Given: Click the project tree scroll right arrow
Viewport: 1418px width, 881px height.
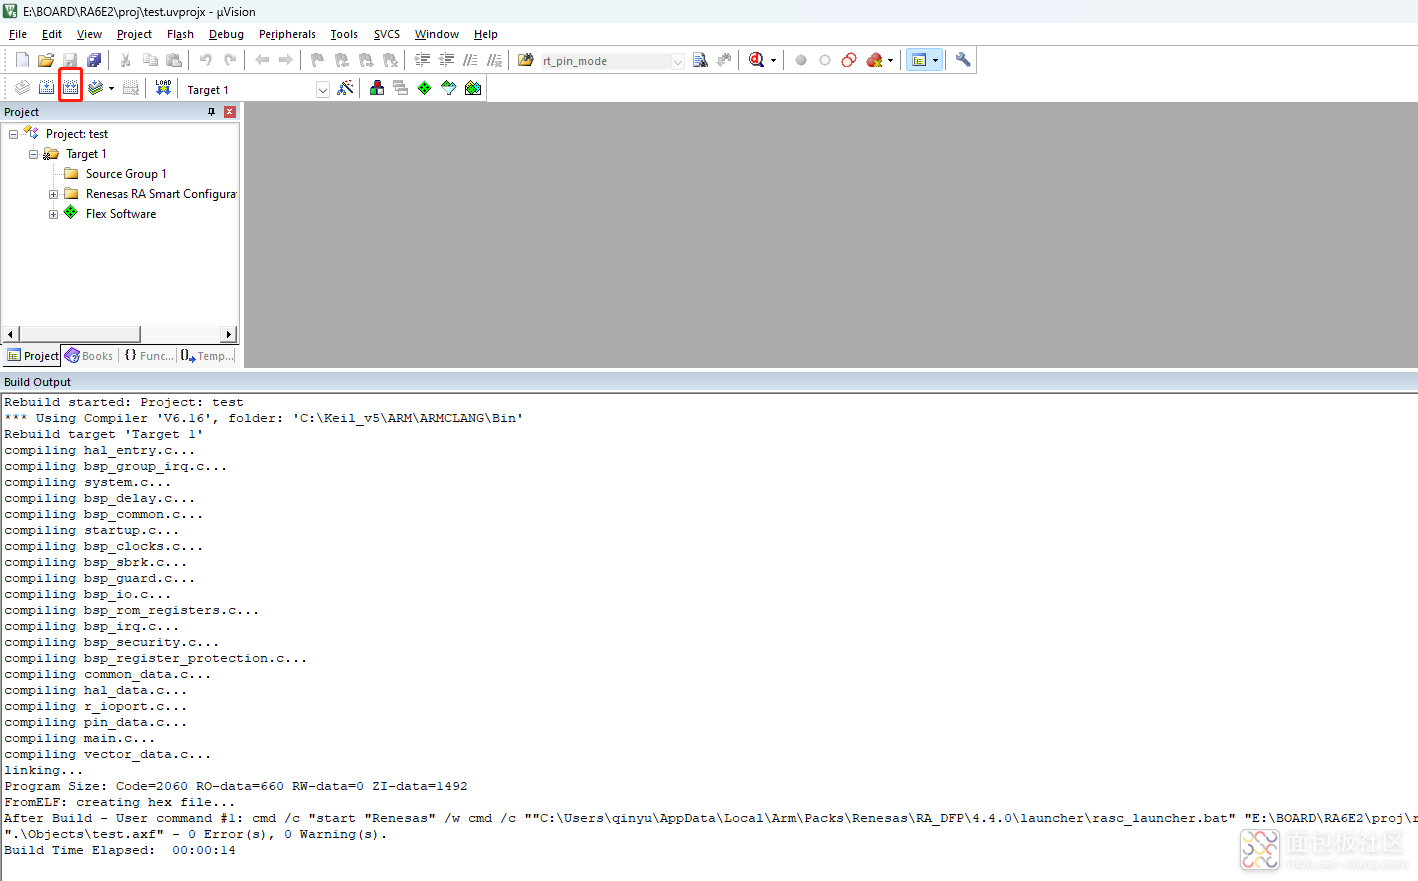Looking at the screenshot, I should [229, 334].
